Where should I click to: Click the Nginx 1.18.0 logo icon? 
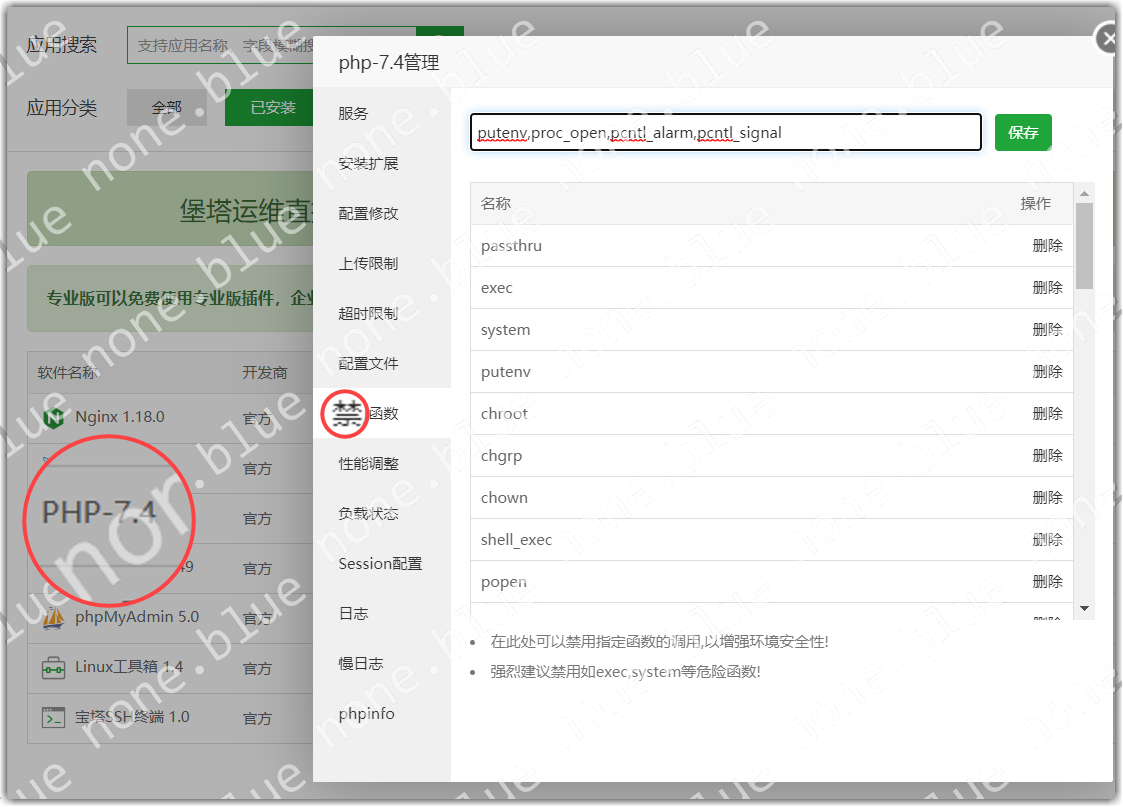[53, 417]
